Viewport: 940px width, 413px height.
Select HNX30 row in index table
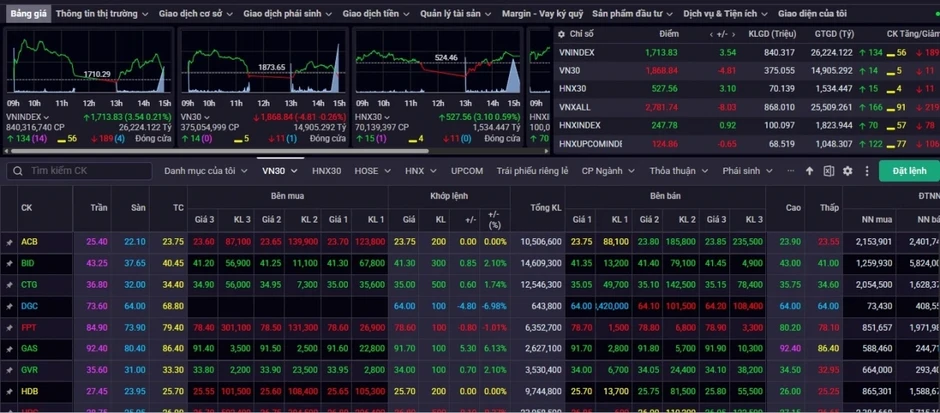point(747,89)
